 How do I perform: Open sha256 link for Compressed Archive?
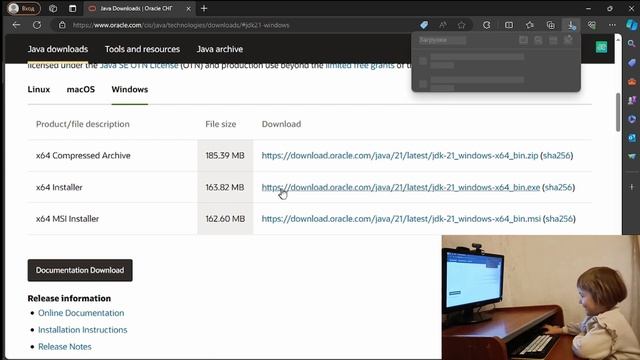(556, 156)
